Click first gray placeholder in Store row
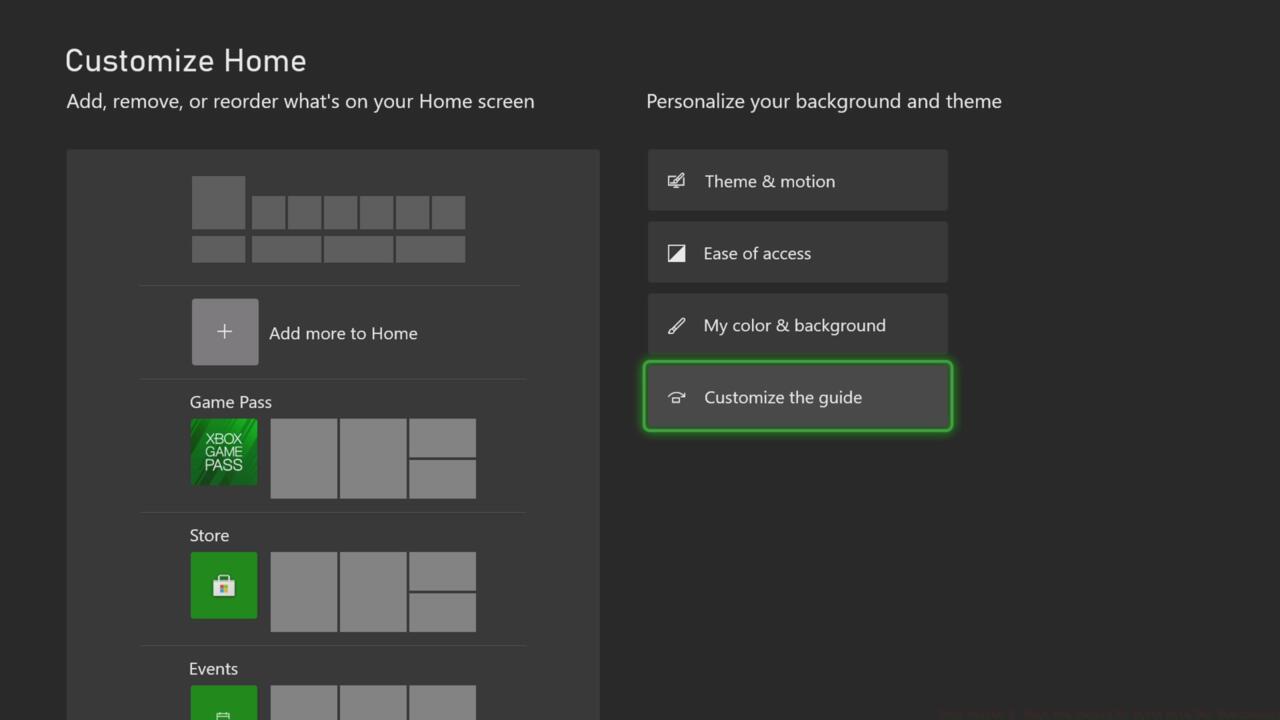 pyautogui.click(x=304, y=591)
